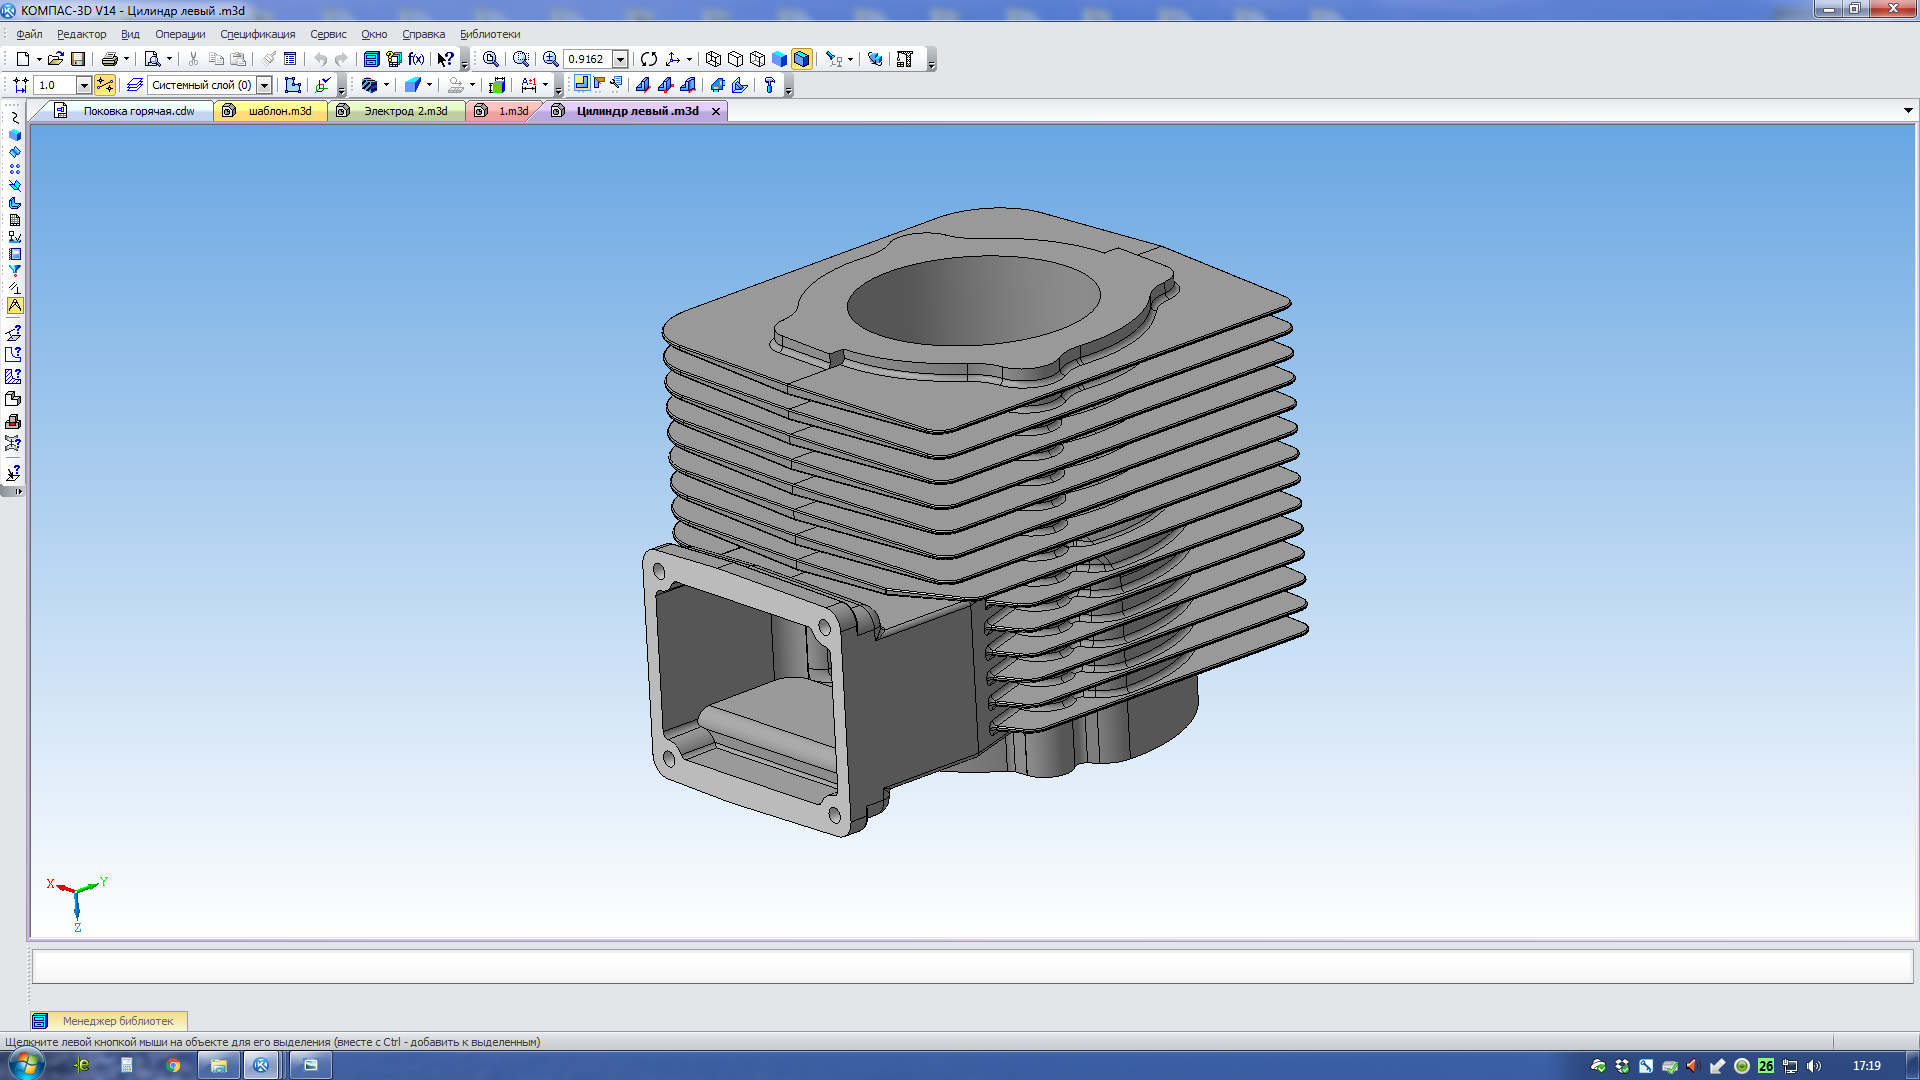1920x1080 pixels.
Task: Open the Редактор menu
Action: [x=81, y=34]
